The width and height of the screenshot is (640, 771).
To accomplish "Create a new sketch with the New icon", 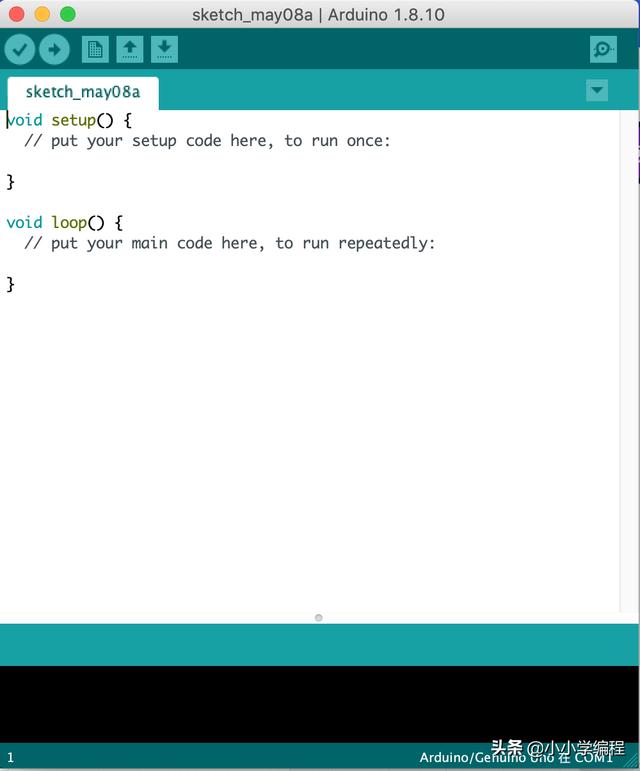I will coord(95,49).
